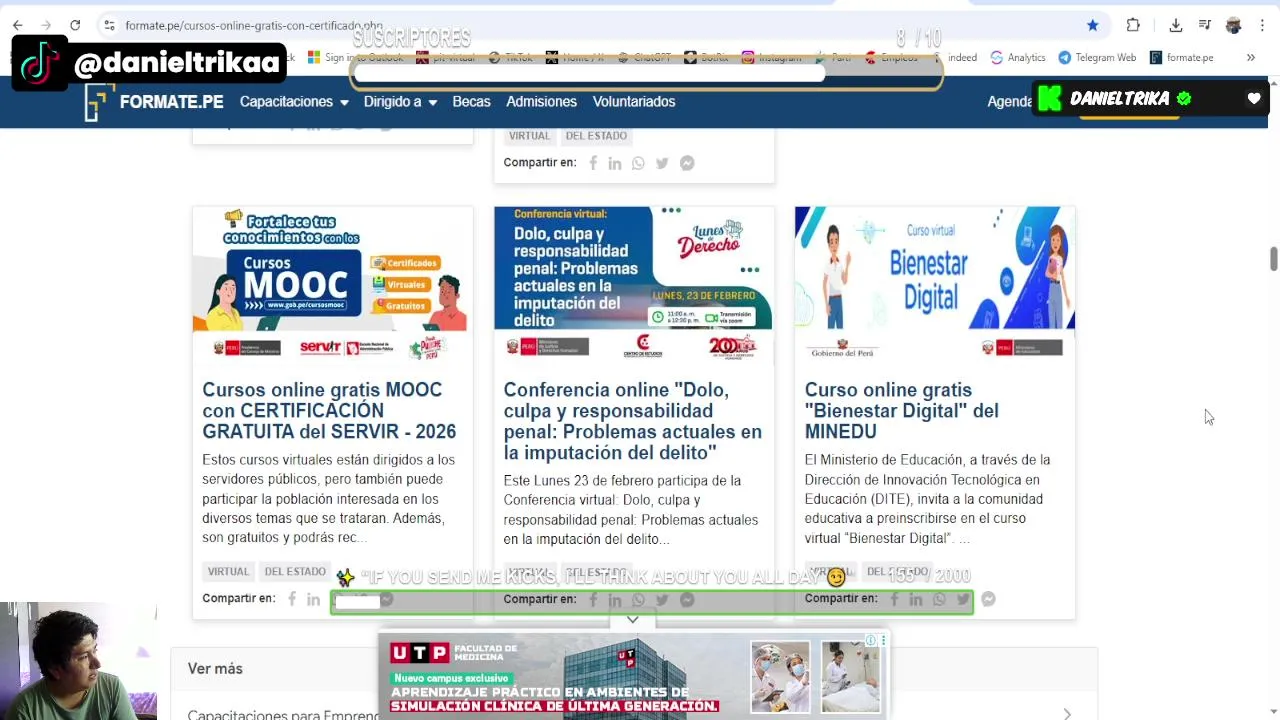Share Dolo, culpa conference on WhatsApp
This screenshot has width=1280, height=720.
tap(638, 599)
